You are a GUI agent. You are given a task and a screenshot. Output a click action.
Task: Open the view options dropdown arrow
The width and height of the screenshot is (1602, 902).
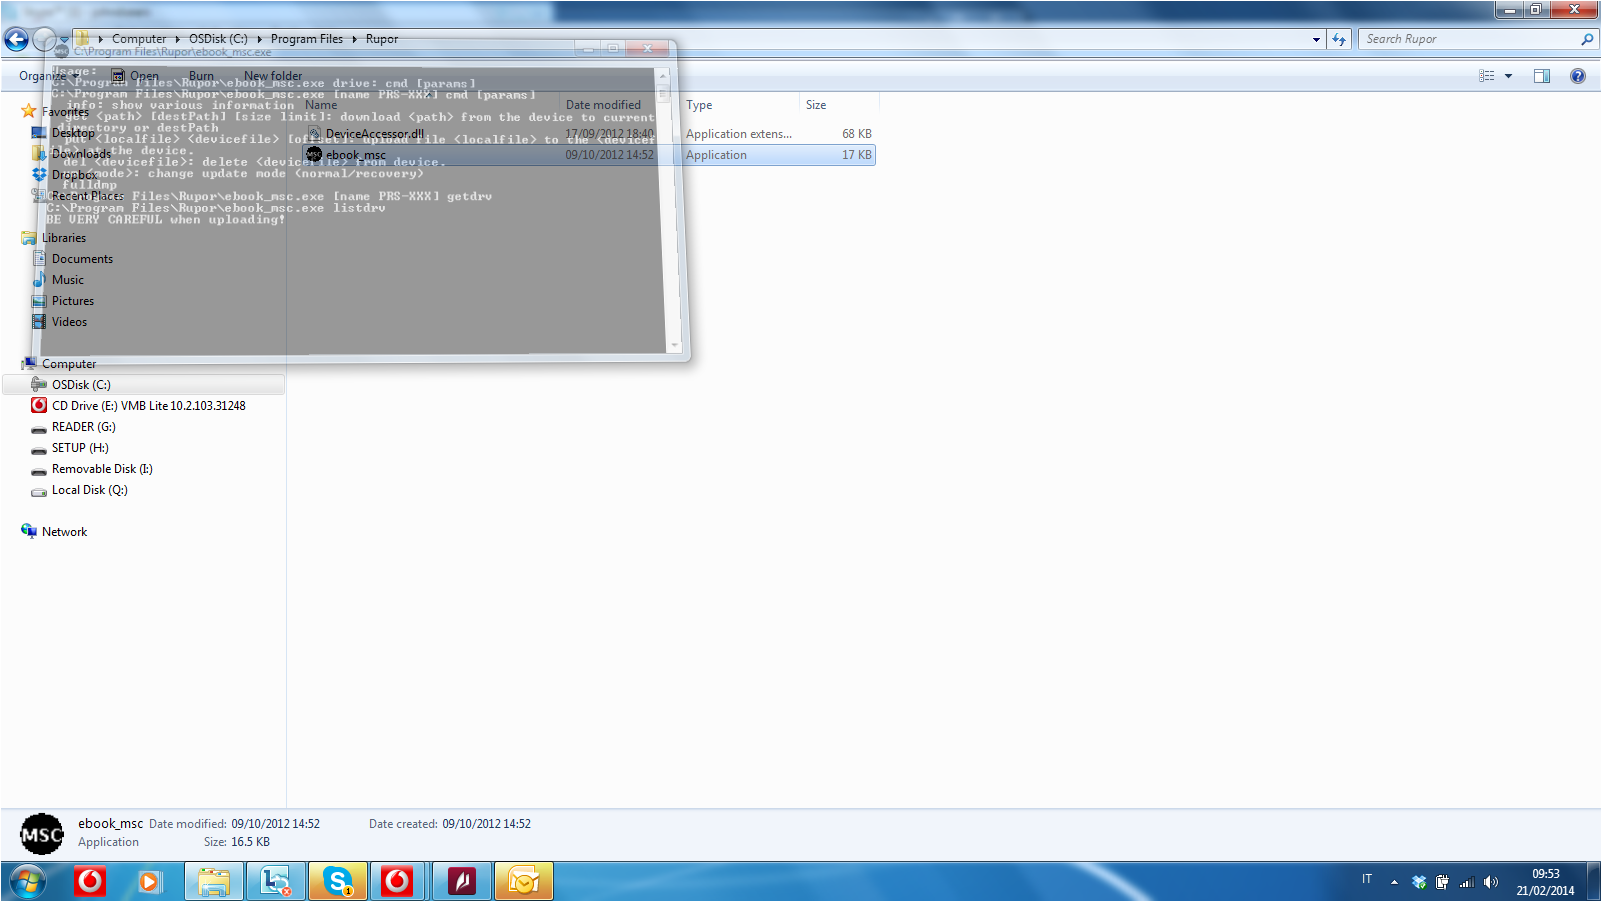1508,76
